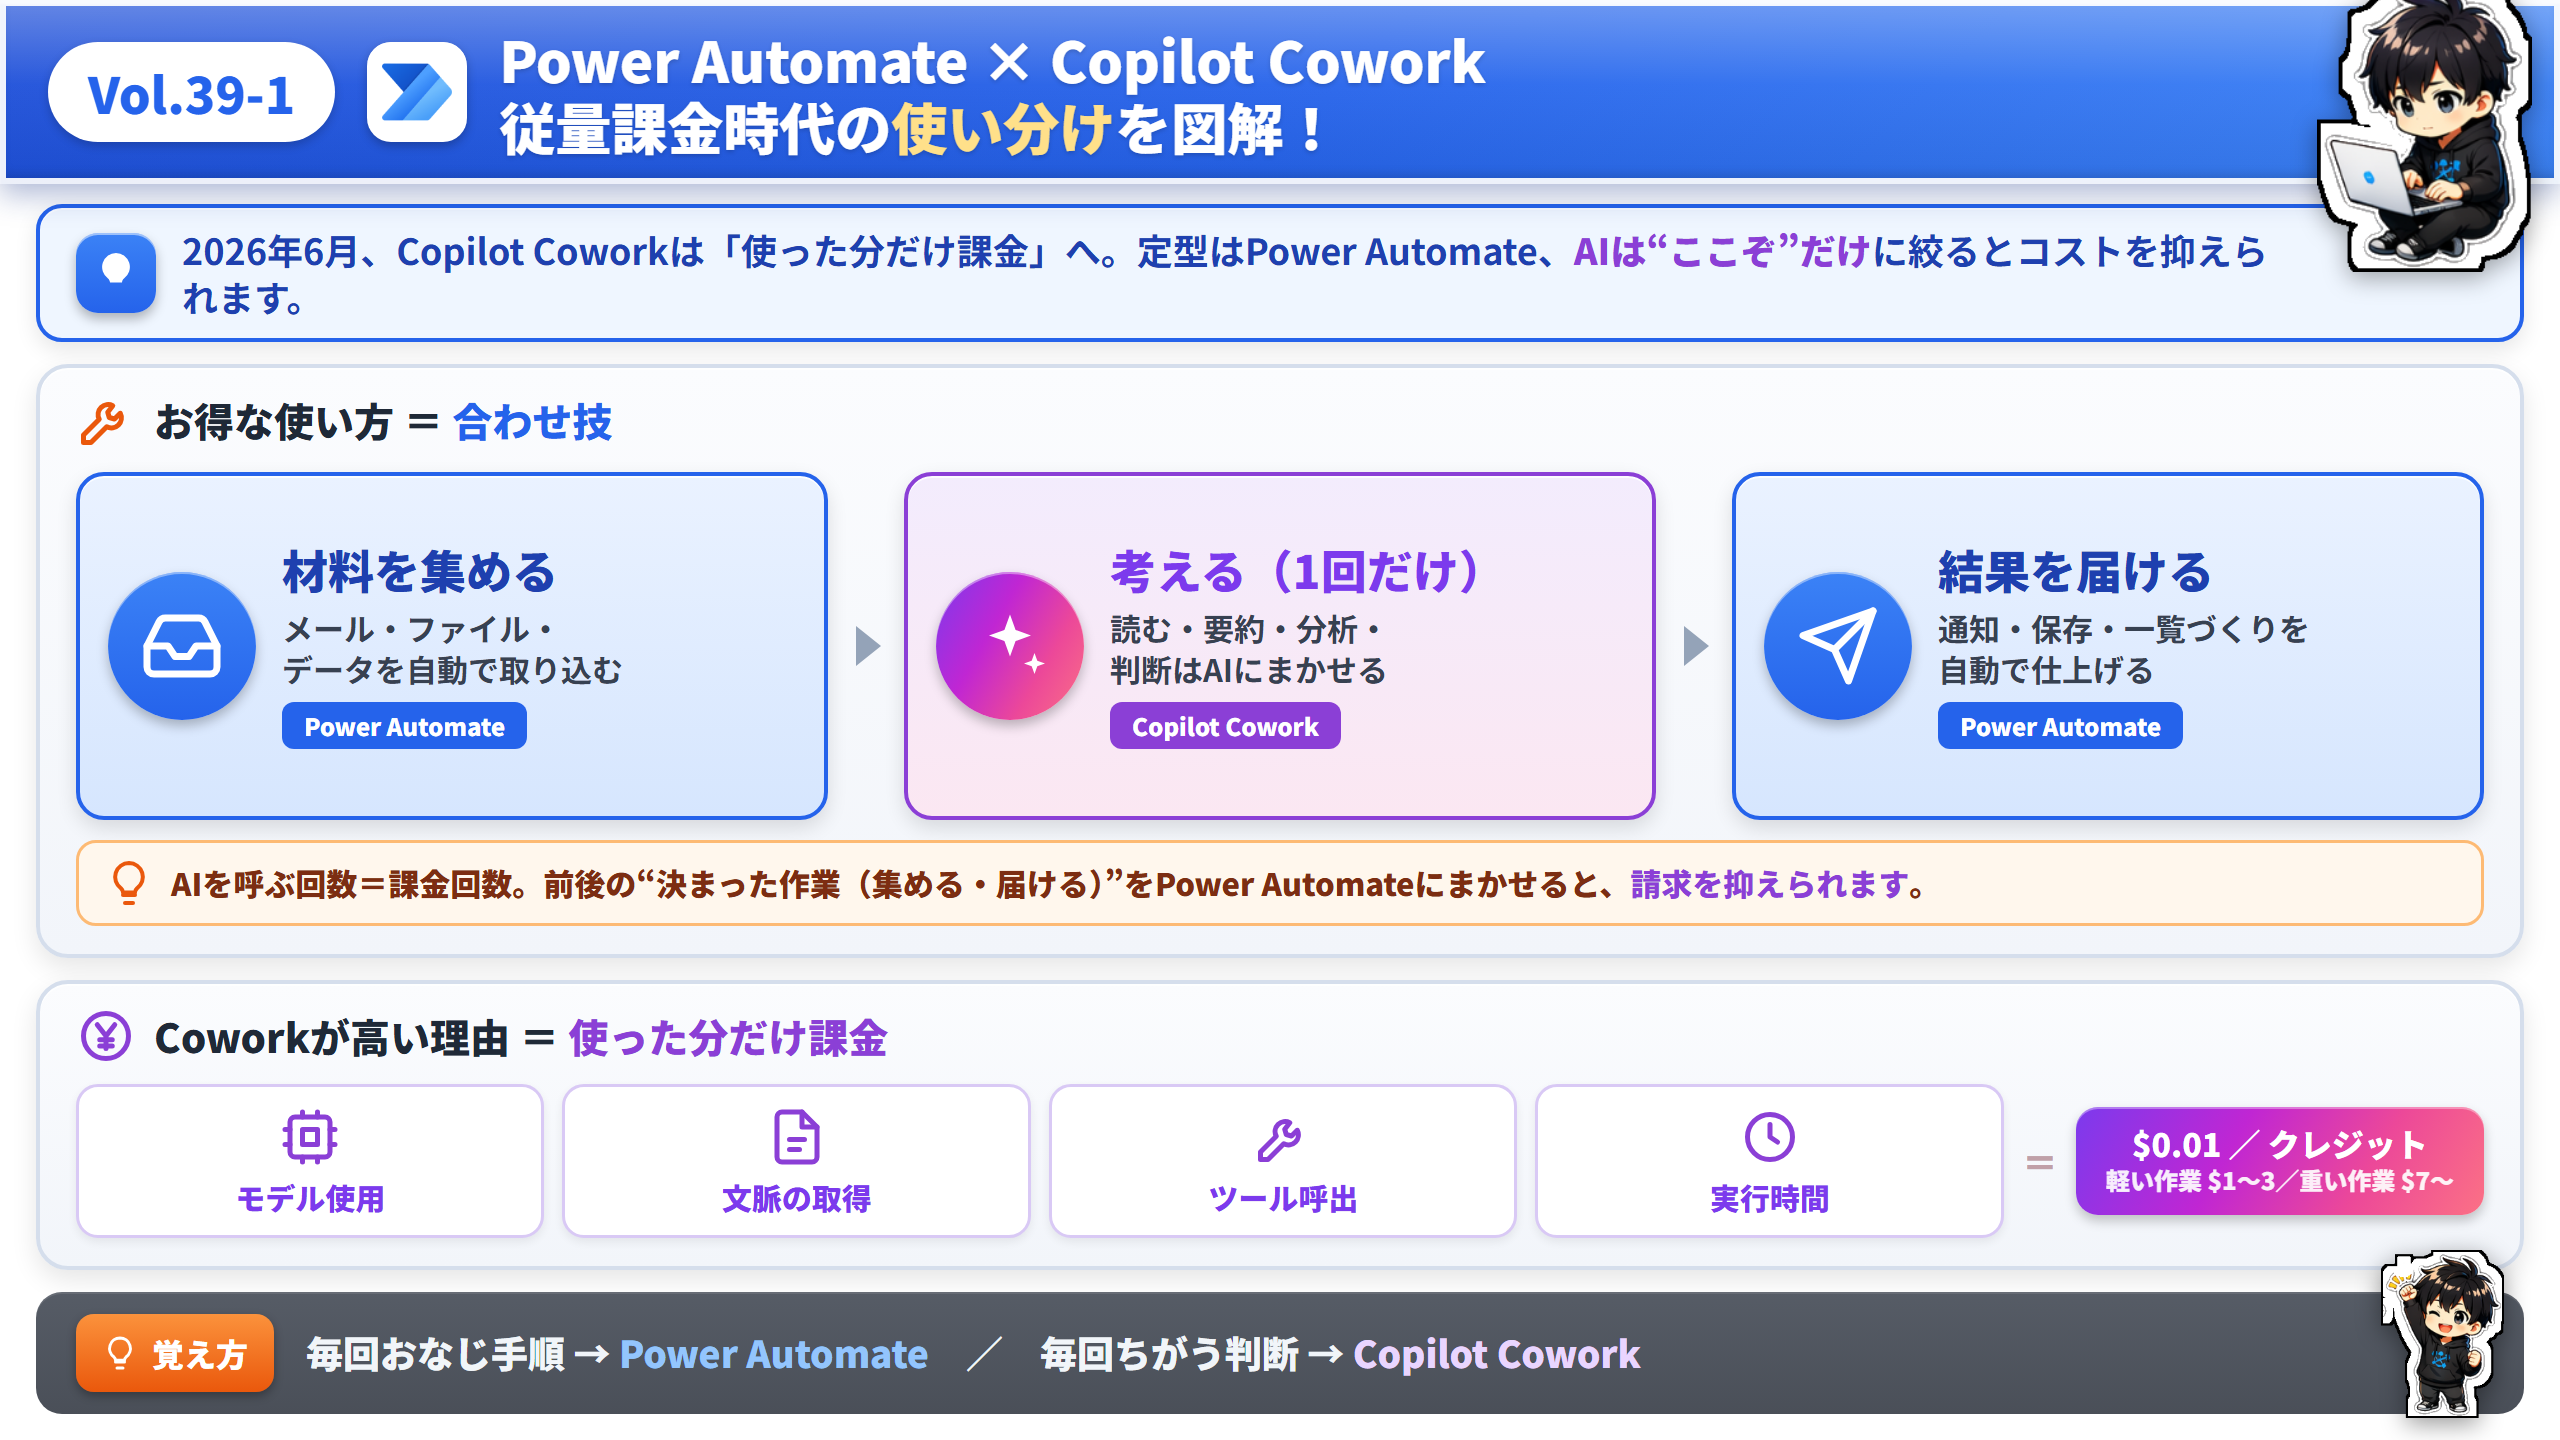The height and width of the screenshot is (1440, 2560).
Task: Click the arrow between 考える and 結果を届ける
Action: (x=1695, y=646)
